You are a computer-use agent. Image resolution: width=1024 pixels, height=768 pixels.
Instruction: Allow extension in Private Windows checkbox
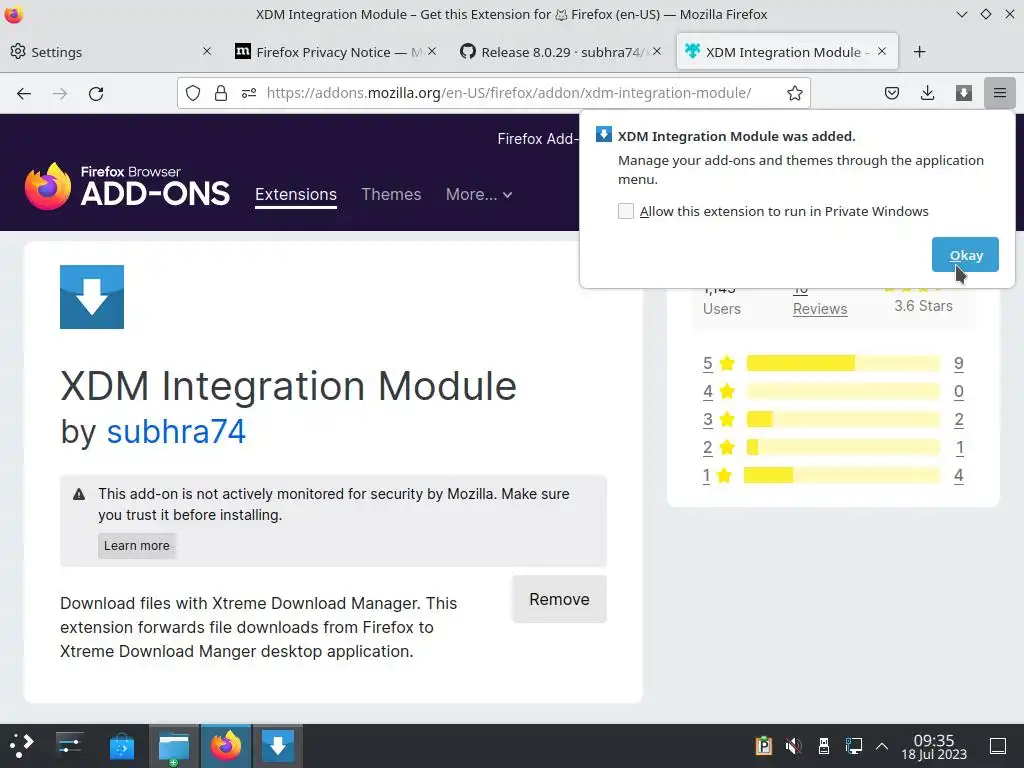coord(626,211)
